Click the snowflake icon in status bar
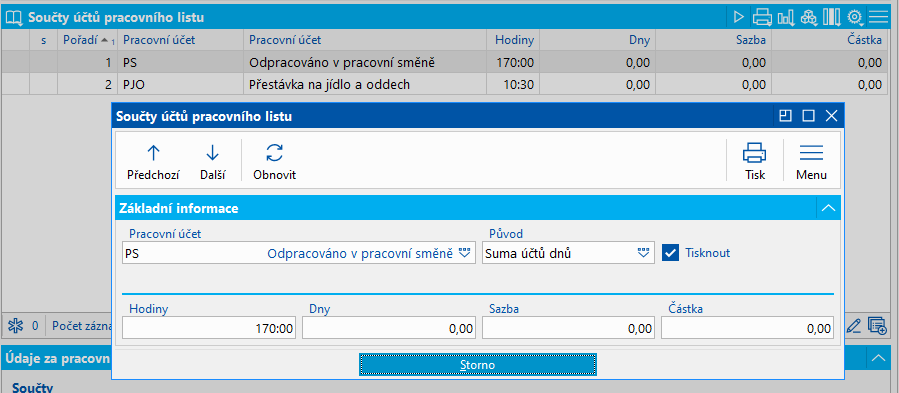Screen dimensions: 899x393 (x=14, y=326)
